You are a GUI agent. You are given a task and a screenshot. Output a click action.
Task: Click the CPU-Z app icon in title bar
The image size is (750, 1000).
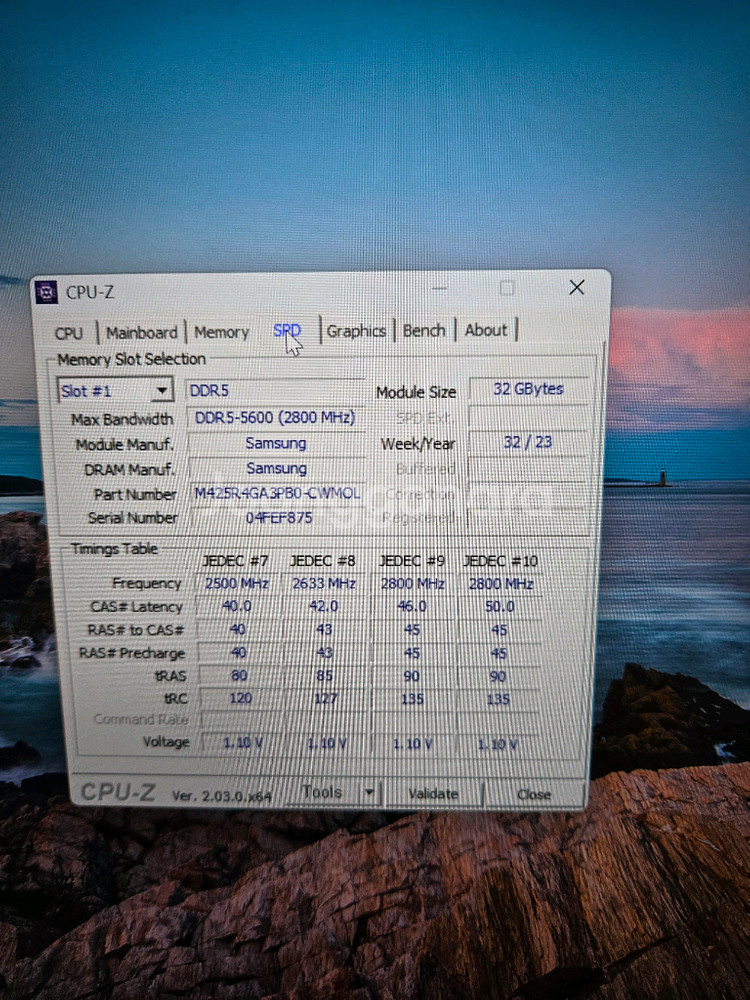pos(46,292)
